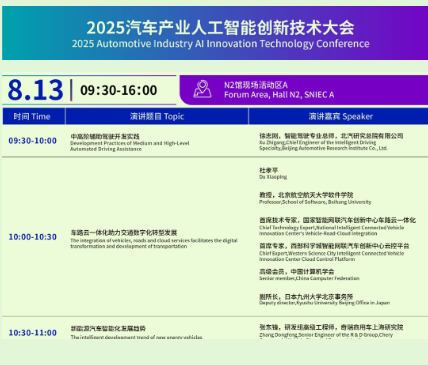The height and width of the screenshot is (365, 428).
Task: Select the 10:00-10:30 time slot
Action: click(33, 237)
